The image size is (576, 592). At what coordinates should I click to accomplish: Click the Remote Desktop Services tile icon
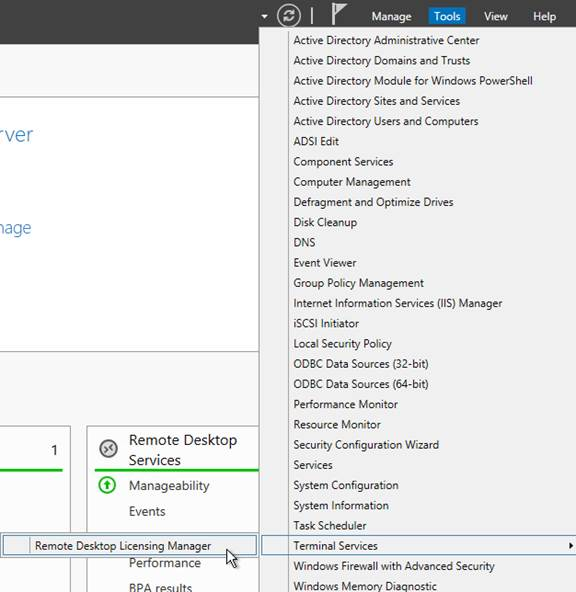(x=108, y=449)
